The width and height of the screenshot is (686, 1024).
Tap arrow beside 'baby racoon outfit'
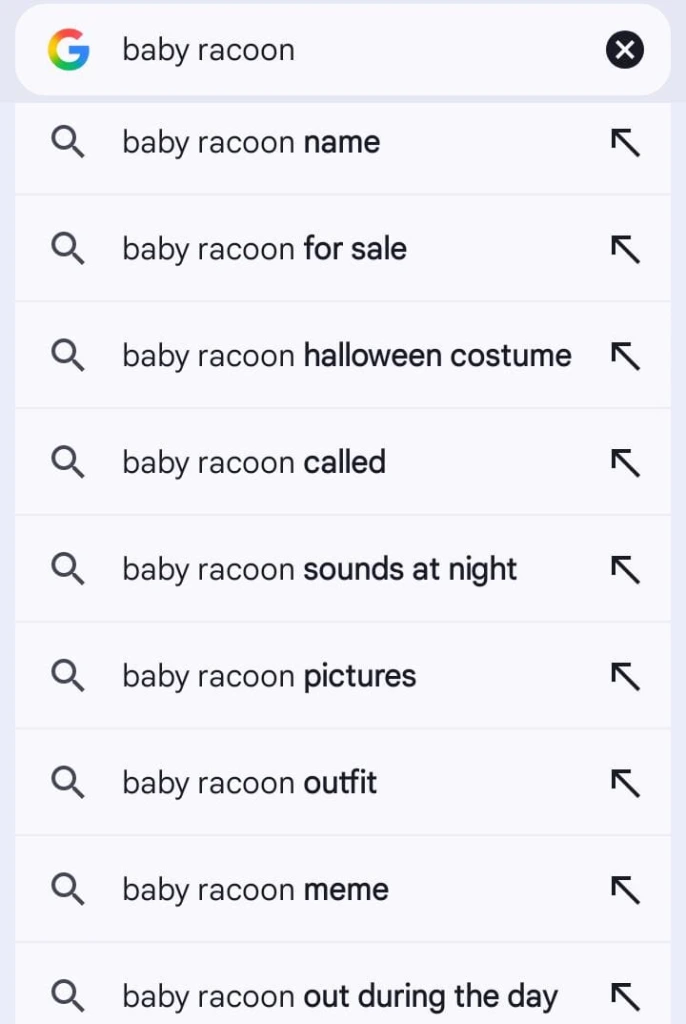click(x=625, y=783)
